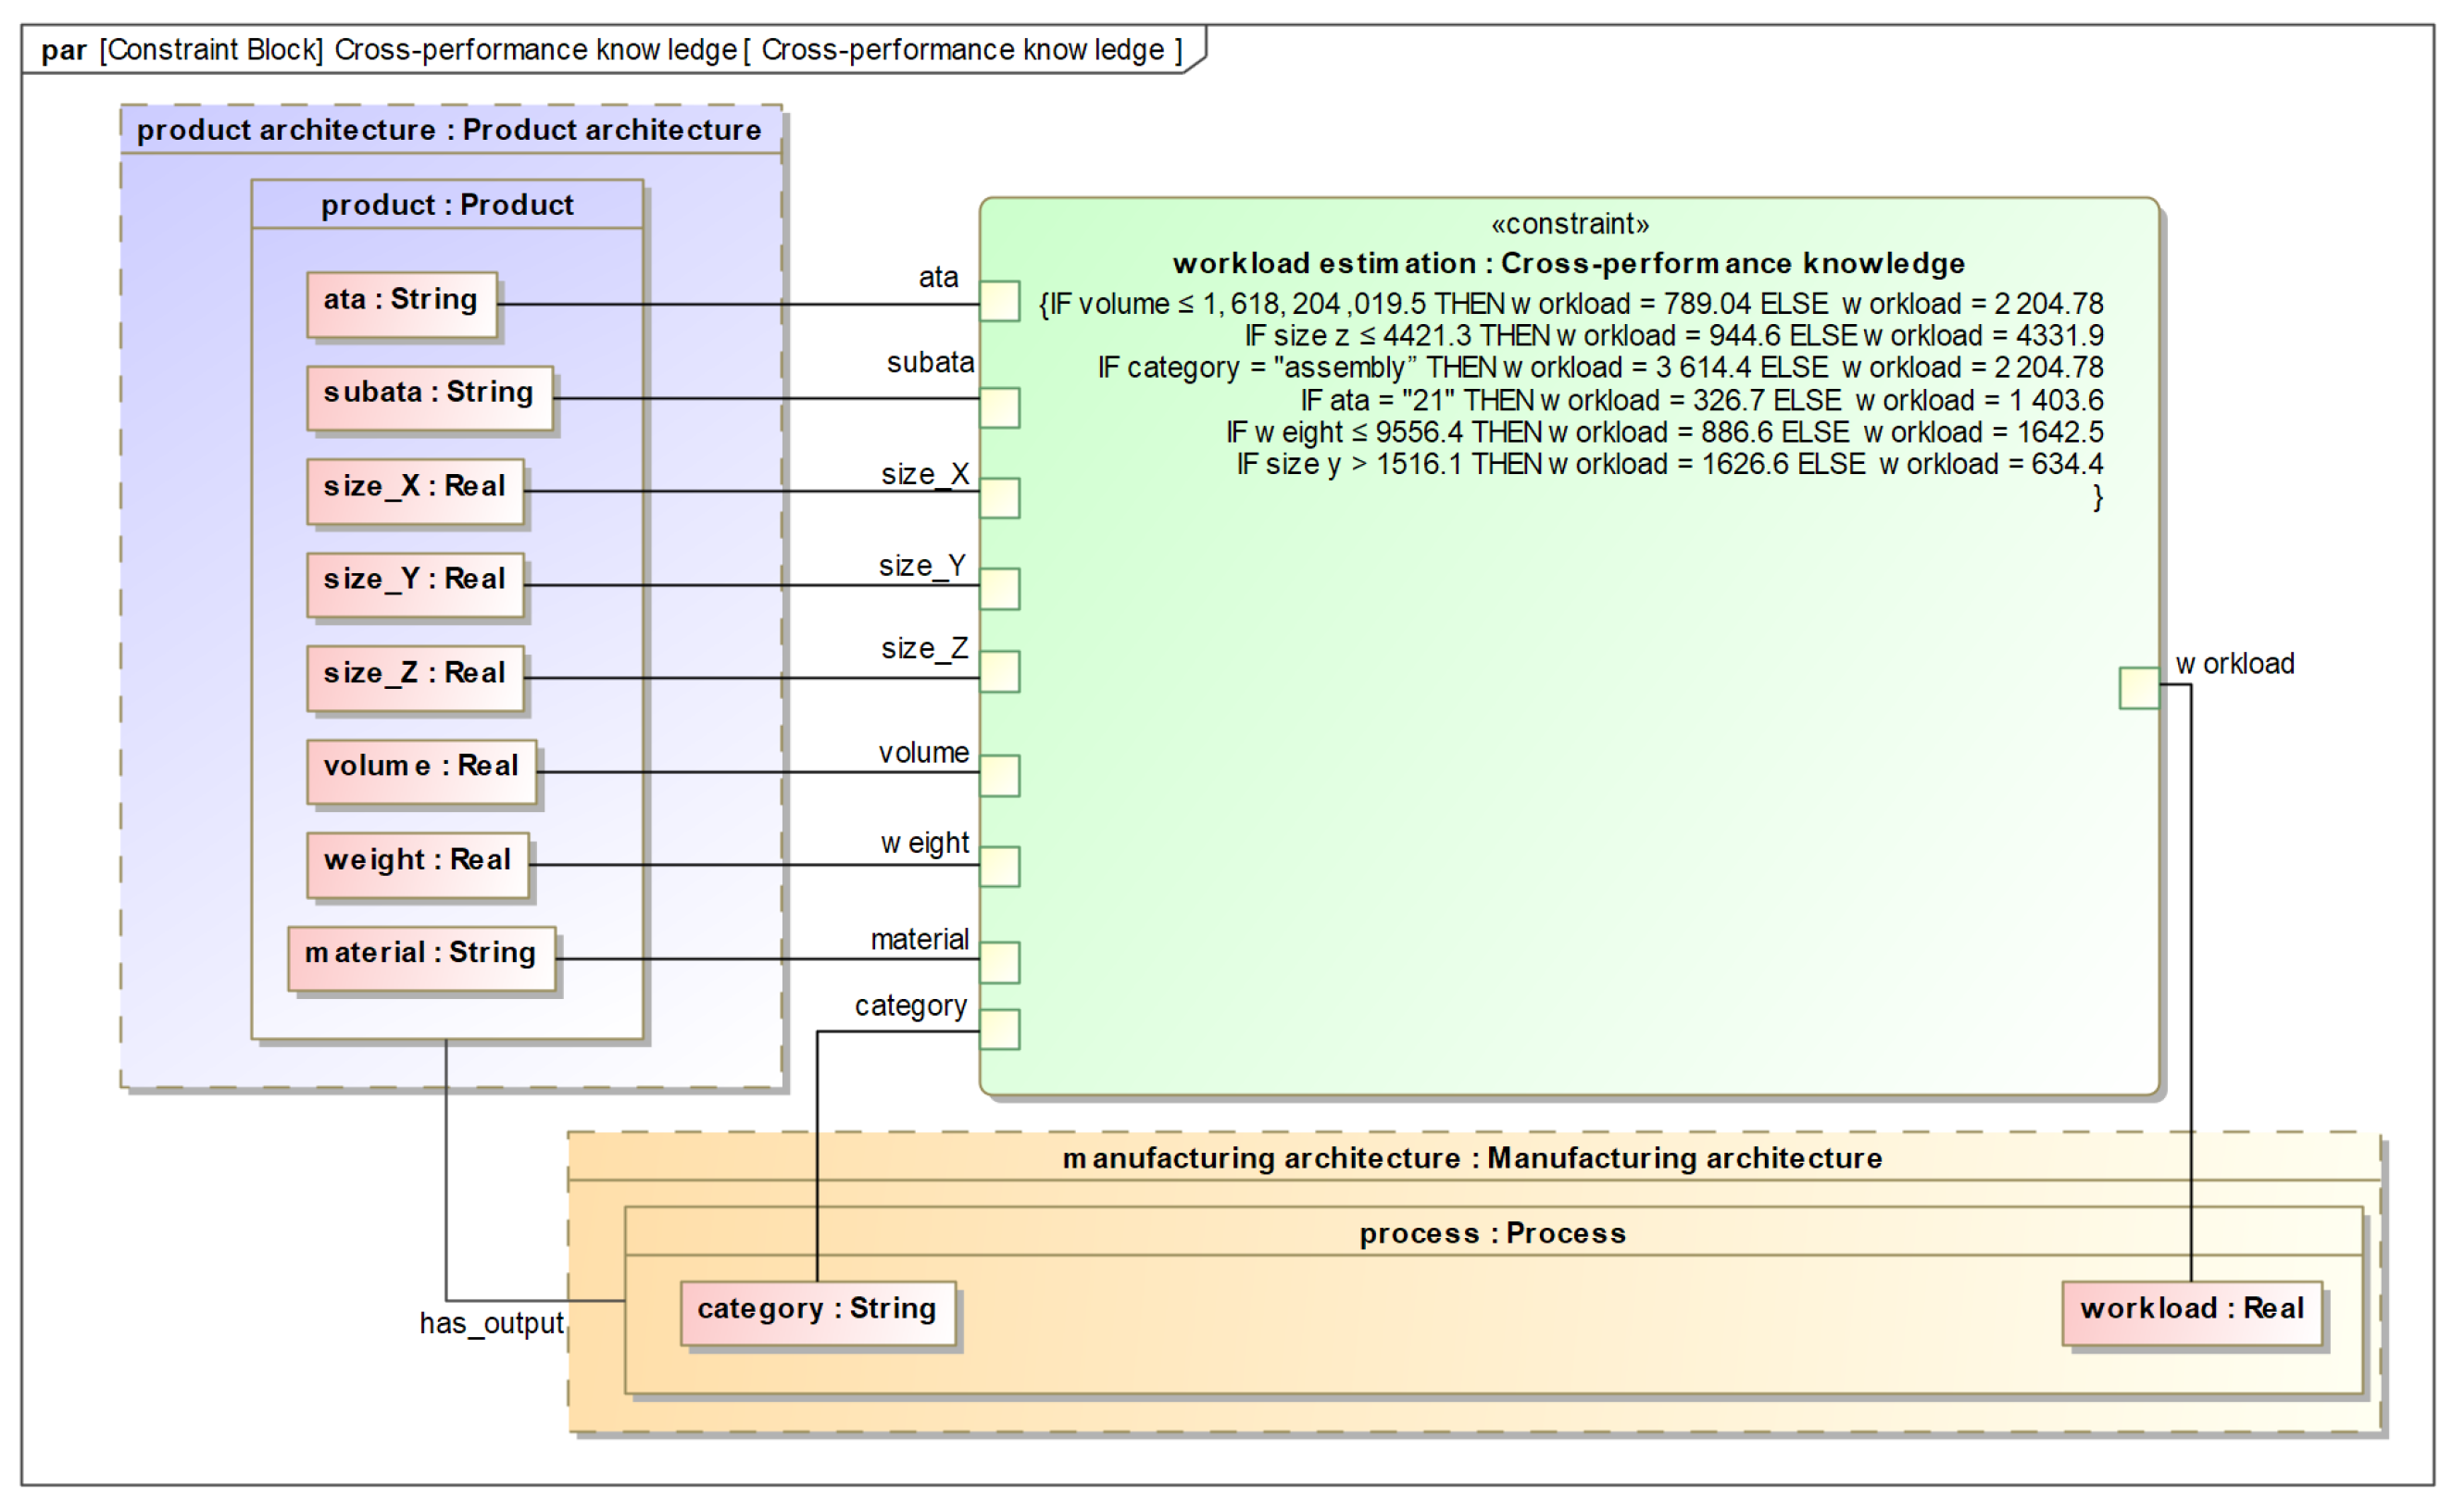
Task: Select the workload output port square
Action: (x=2138, y=688)
